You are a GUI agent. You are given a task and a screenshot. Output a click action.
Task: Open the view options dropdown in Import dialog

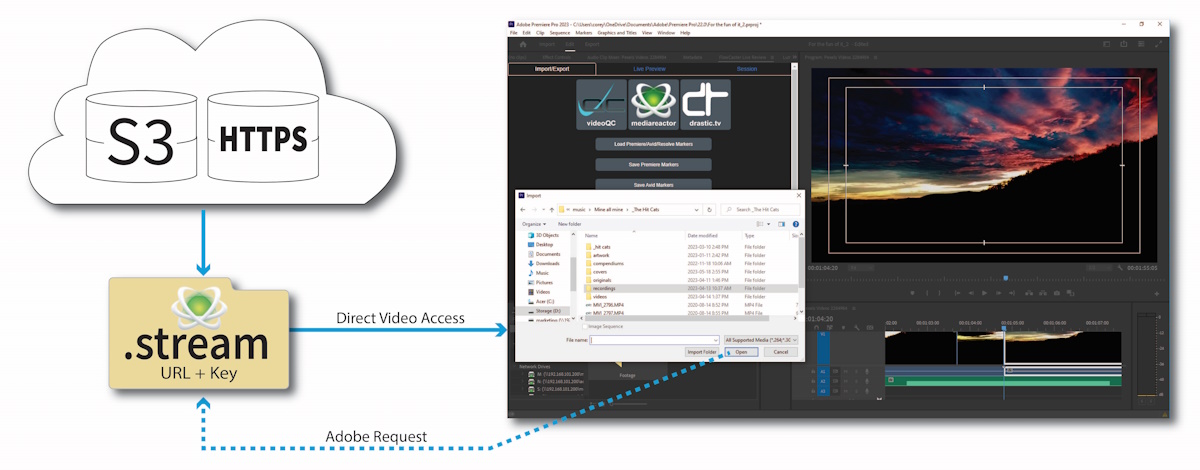[768, 224]
